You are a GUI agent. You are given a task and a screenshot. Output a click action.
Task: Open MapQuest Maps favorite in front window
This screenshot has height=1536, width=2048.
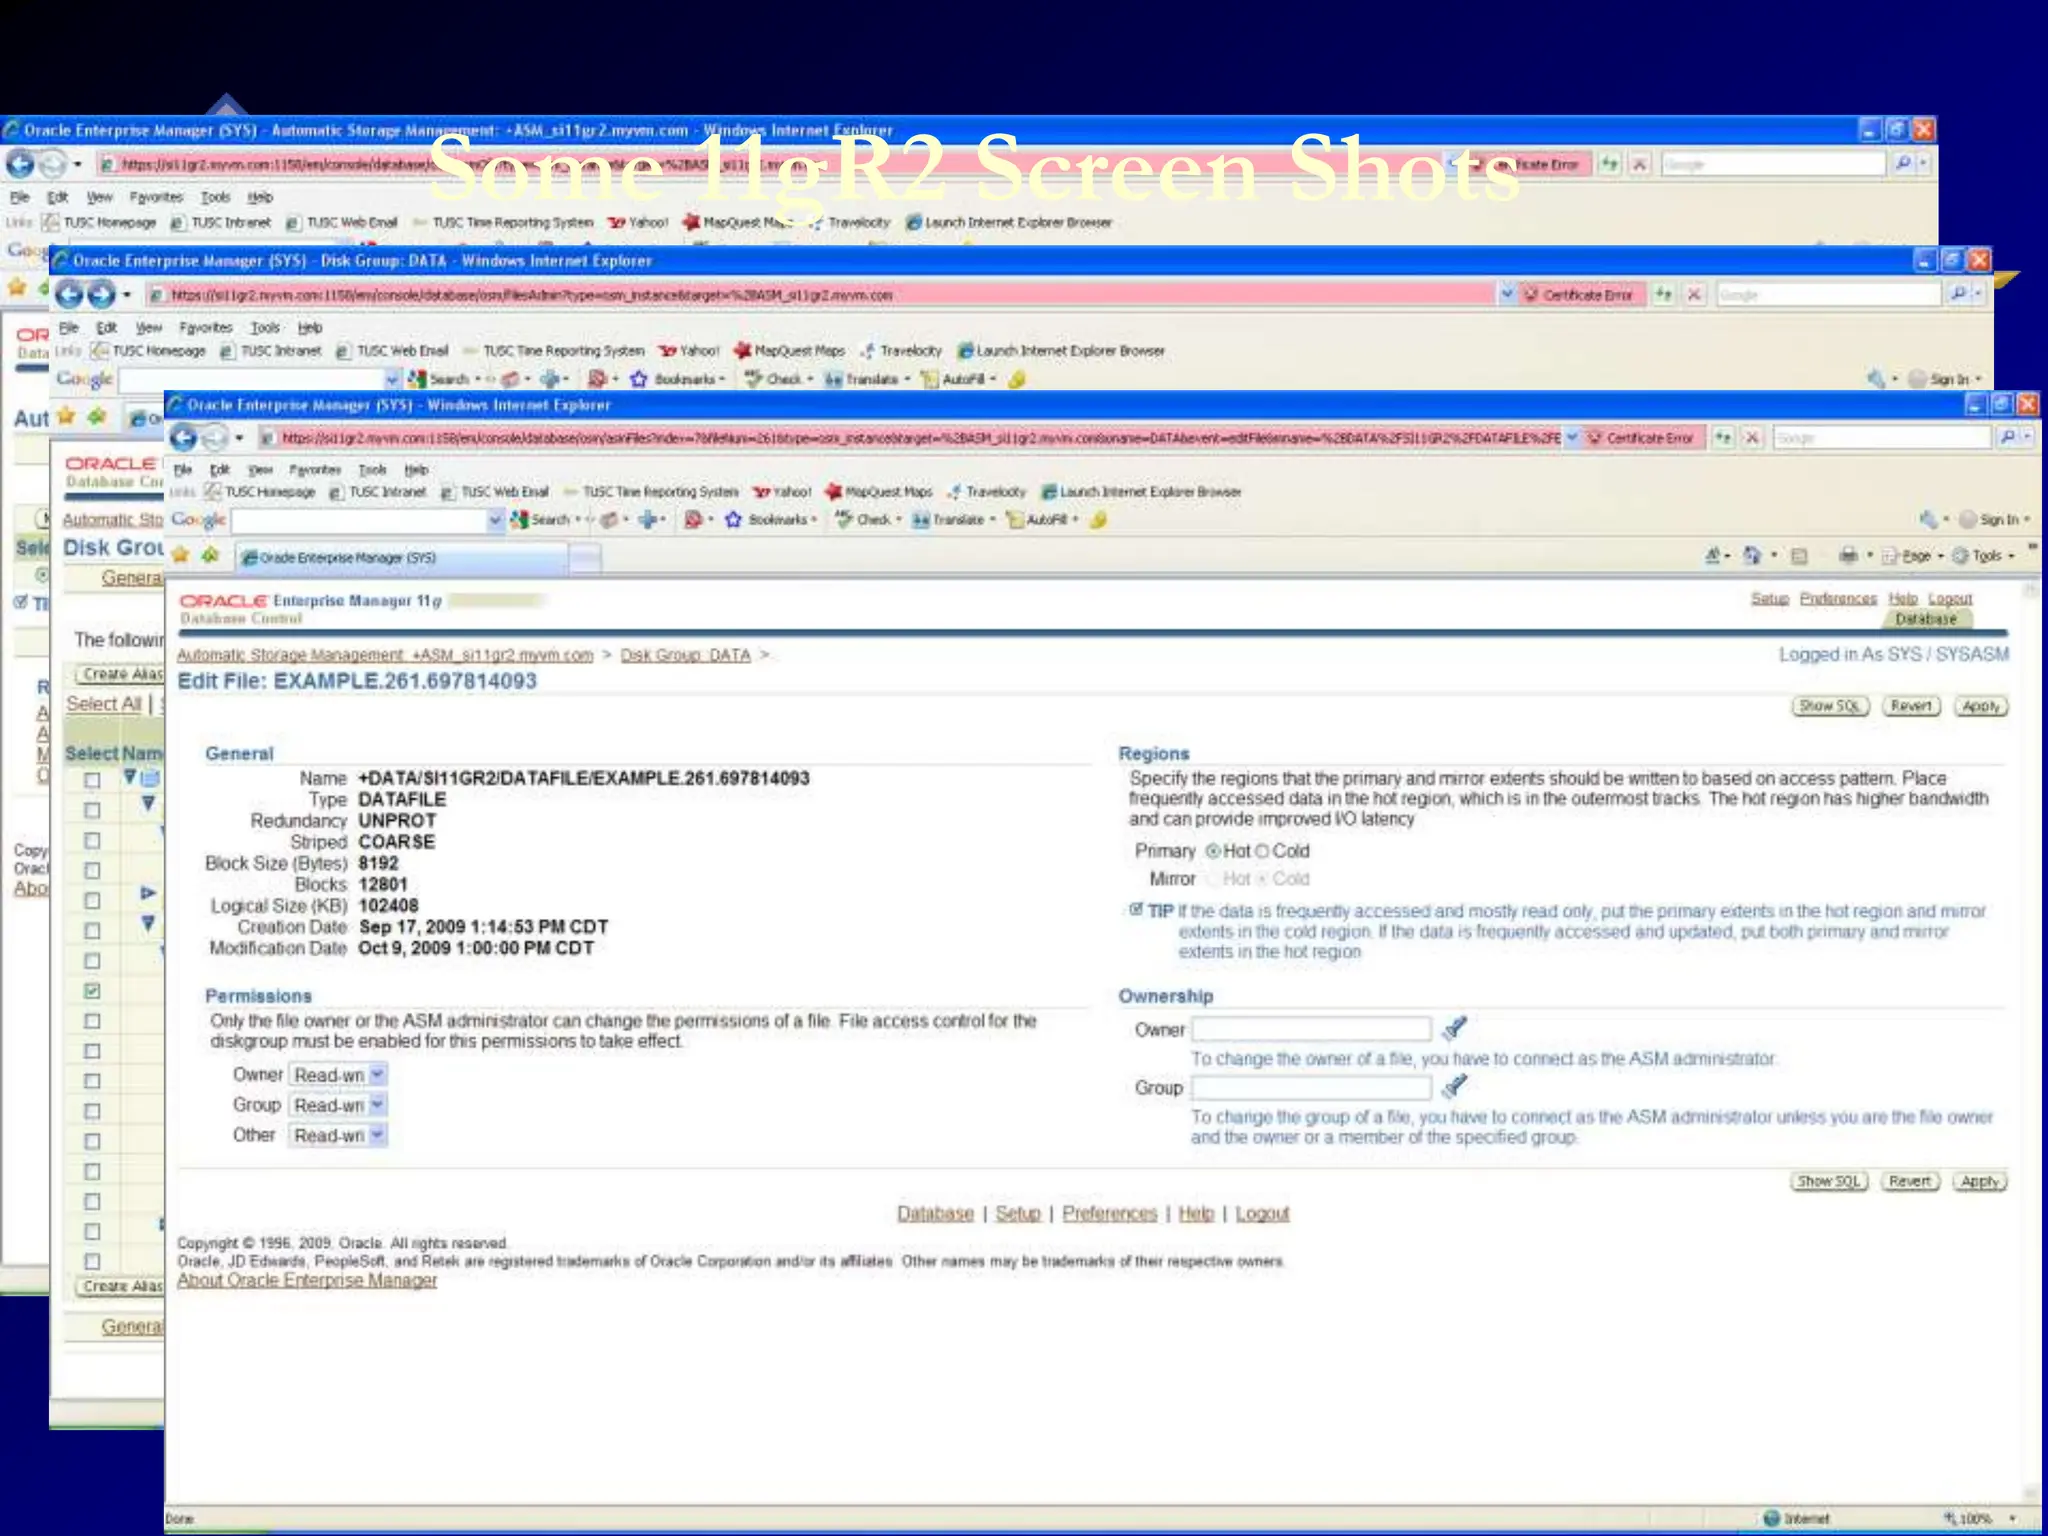coord(879,492)
